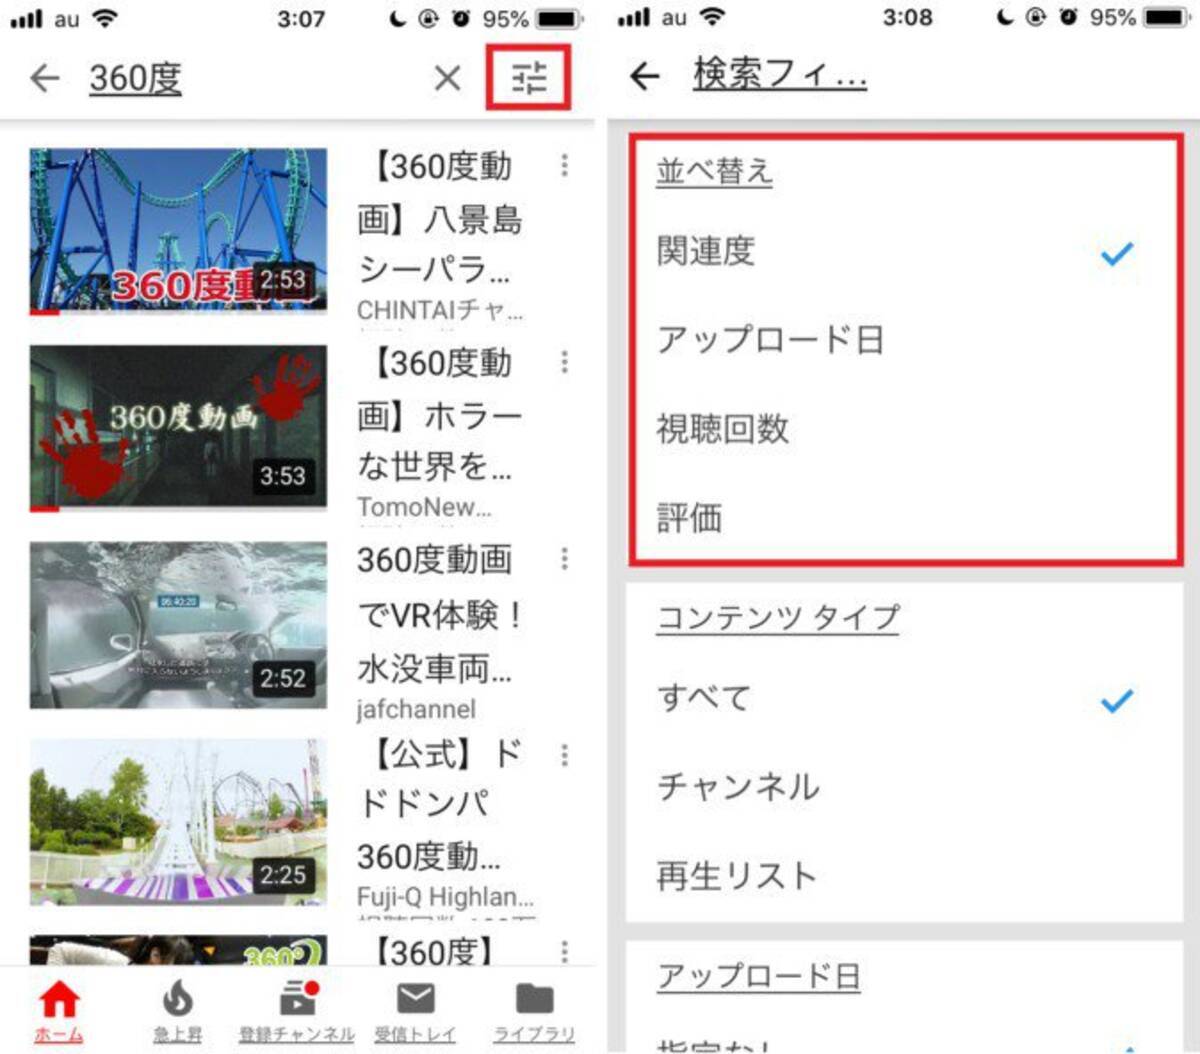Tap the コンテンツ タイプ section heading
The width and height of the screenshot is (1200, 1054).
tap(778, 618)
